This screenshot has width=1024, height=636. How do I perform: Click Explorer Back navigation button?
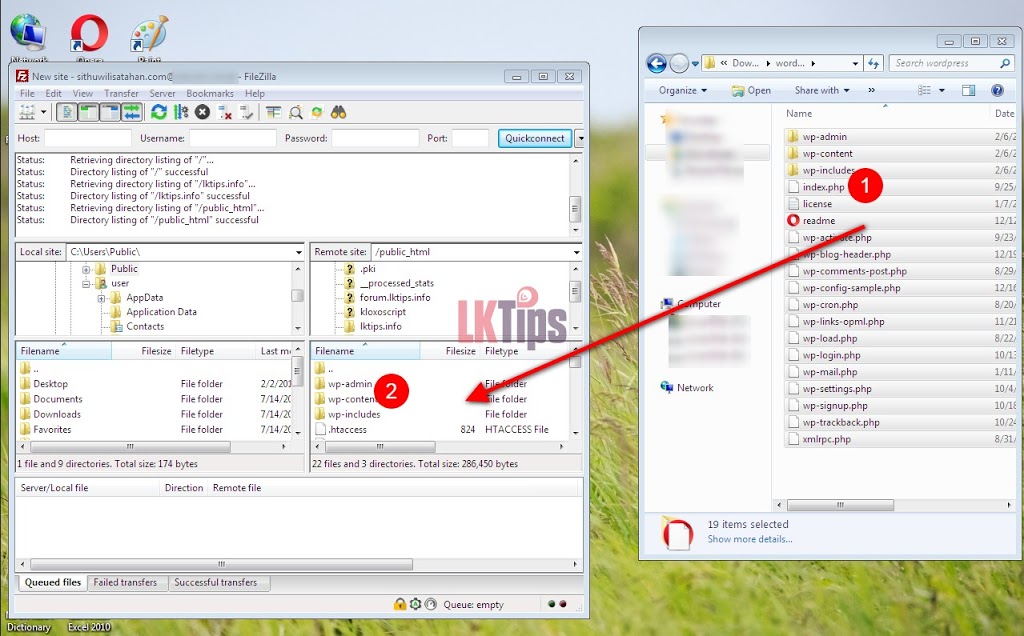coord(656,63)
